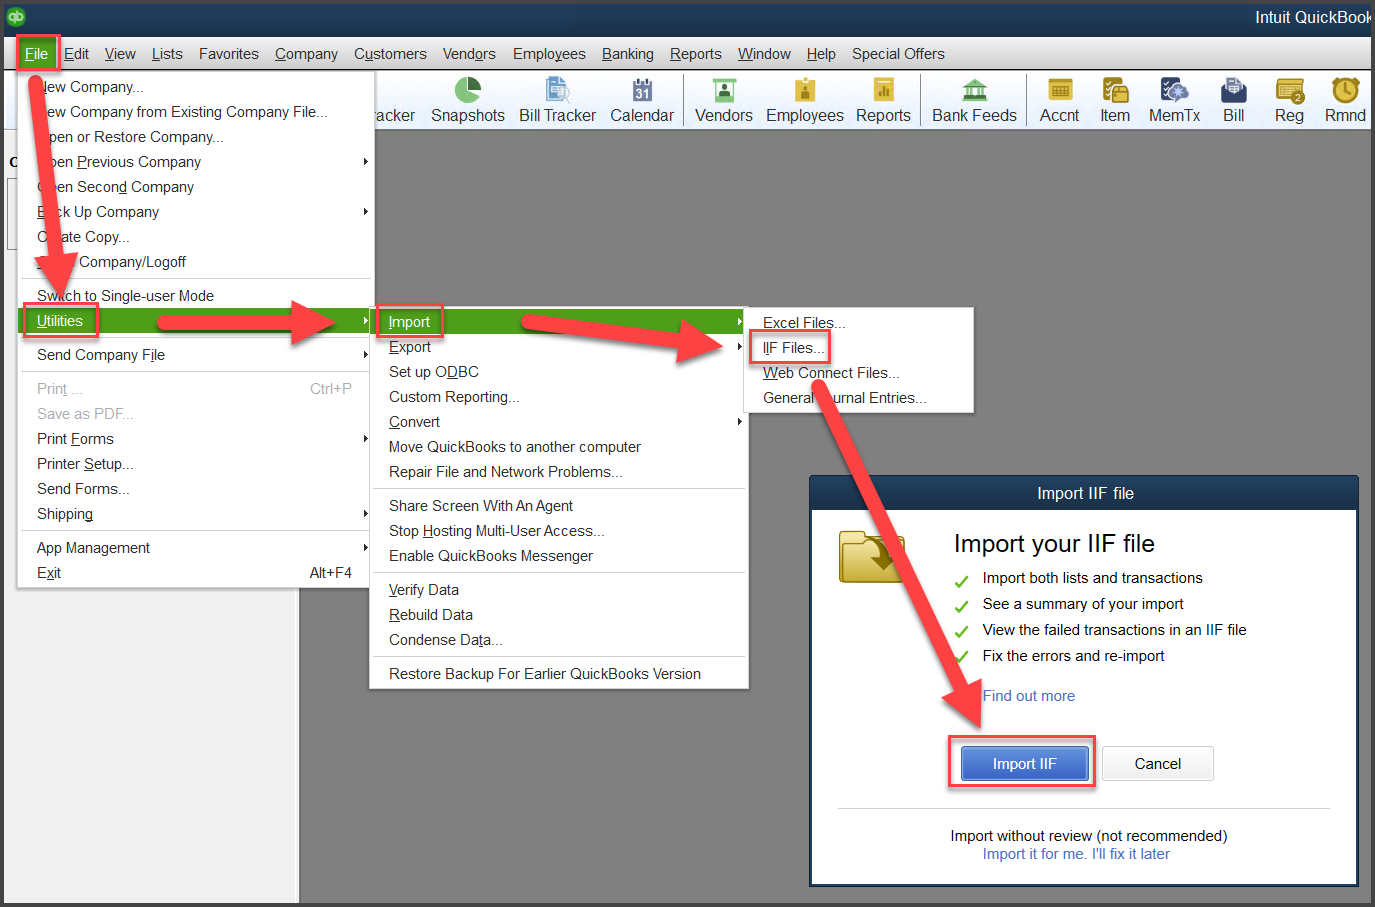Open the Reports toolbar icon
Image resolution: width=1375 pixels, height=907 pixels.
pos(883,101)
